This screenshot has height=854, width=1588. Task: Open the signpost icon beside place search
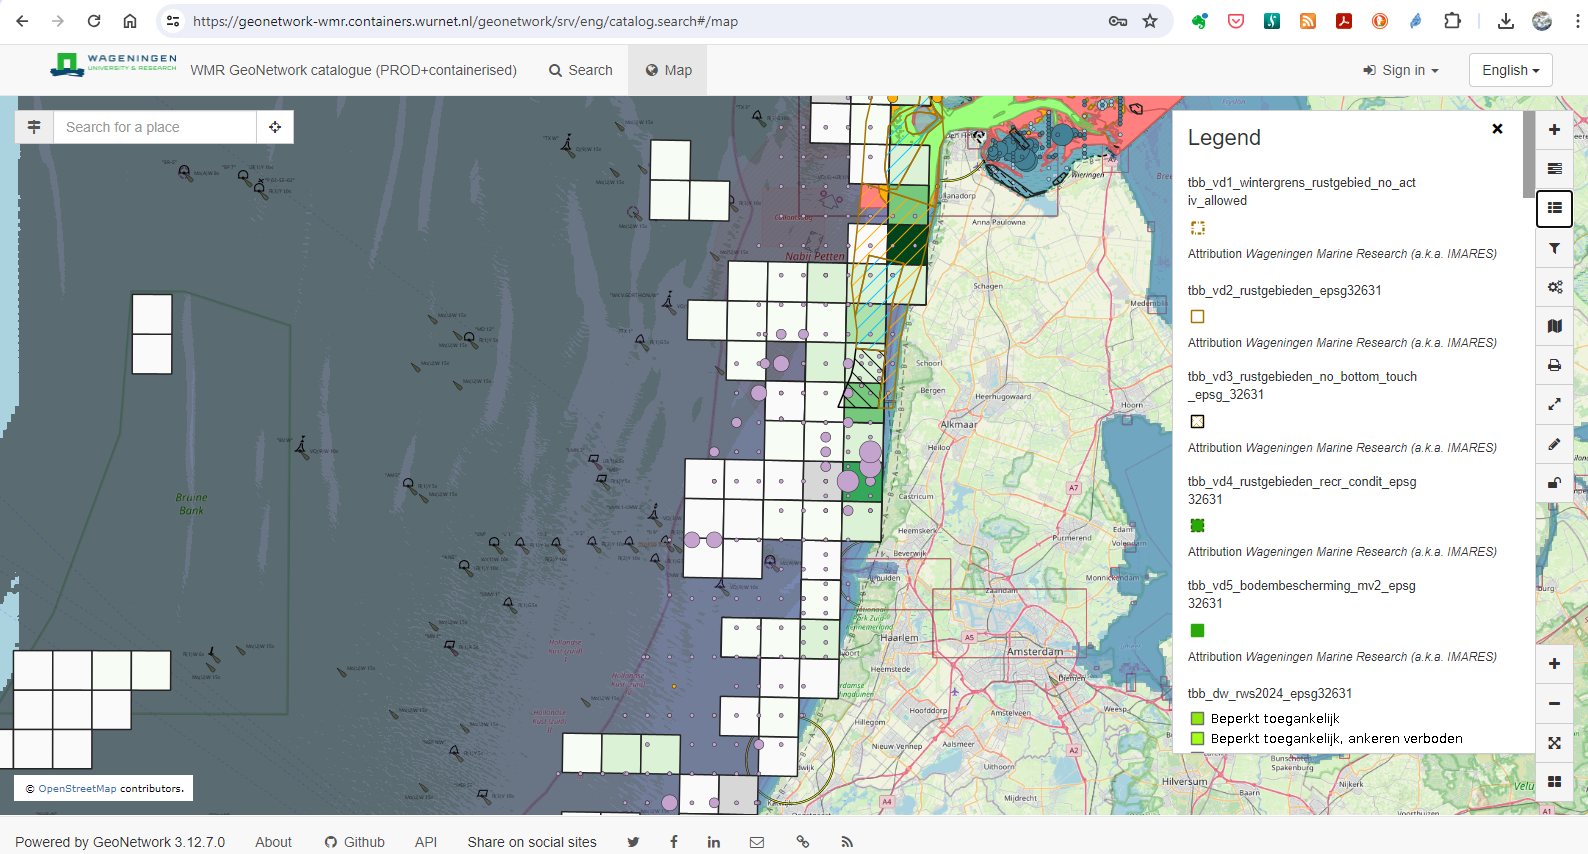pos(34,127)
